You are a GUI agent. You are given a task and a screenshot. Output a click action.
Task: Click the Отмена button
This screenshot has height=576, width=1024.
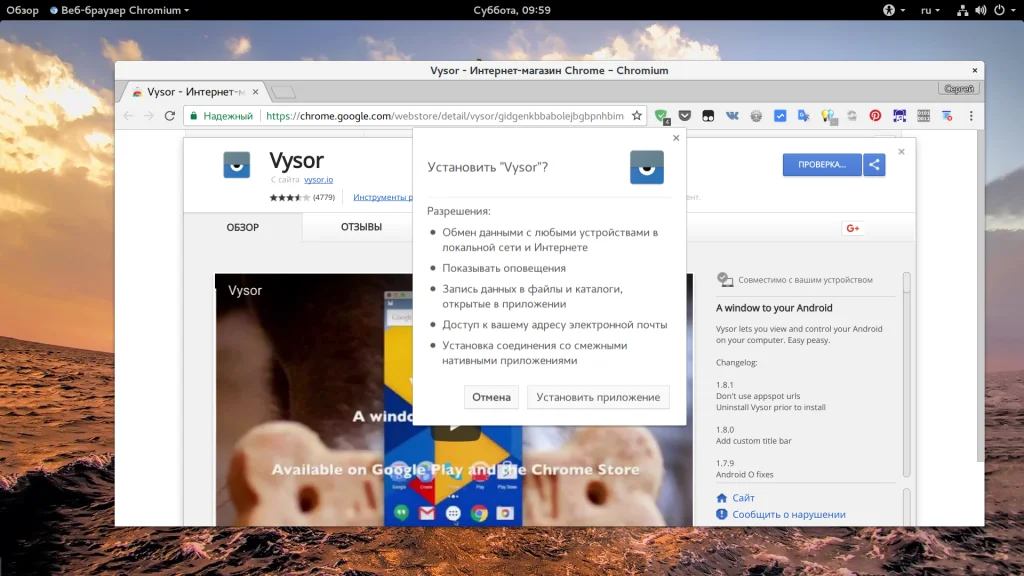(x=491, y=397)
